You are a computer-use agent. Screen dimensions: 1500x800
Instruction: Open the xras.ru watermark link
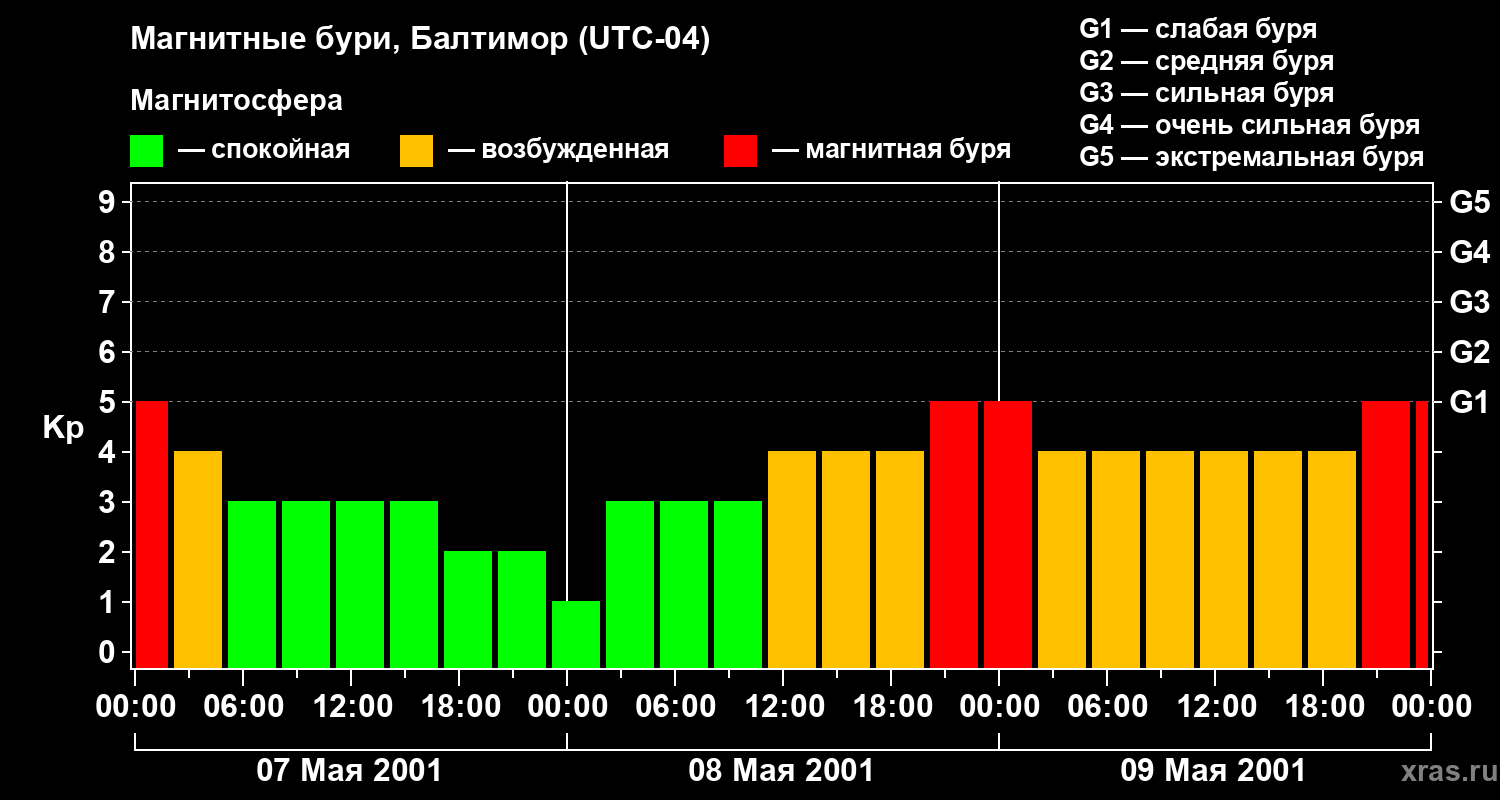pyautogui.click(x=1444, y=771)
